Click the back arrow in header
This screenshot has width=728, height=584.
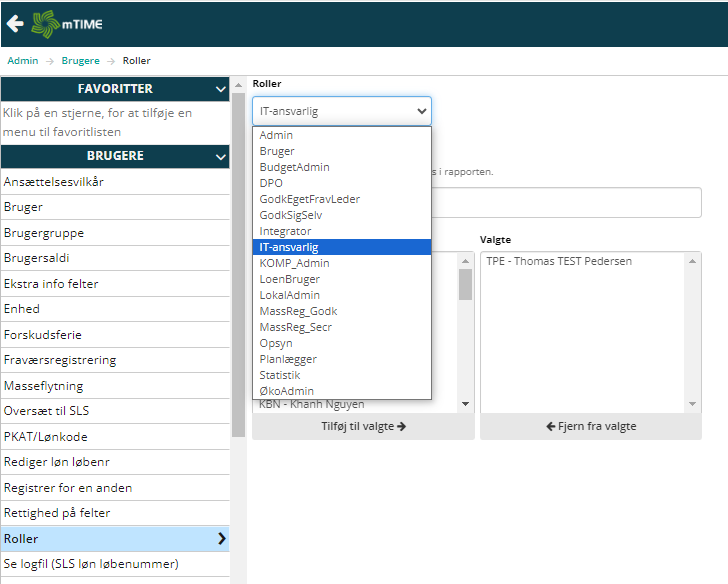coord(15,23)
